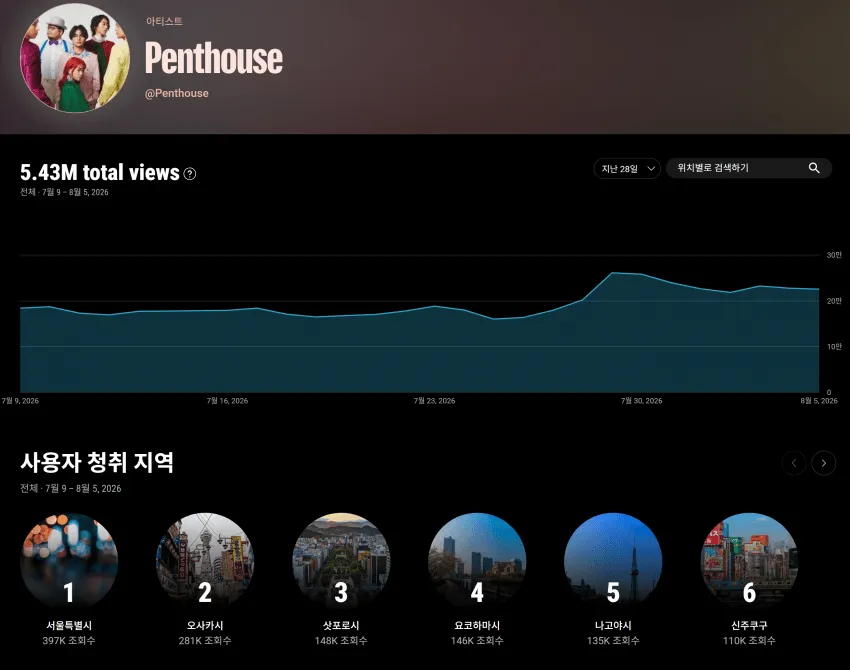Select the 오사카시 rank 2 city image
This screenshot has width=850, height=670.
pyautogui.click(x=205, y=561)
